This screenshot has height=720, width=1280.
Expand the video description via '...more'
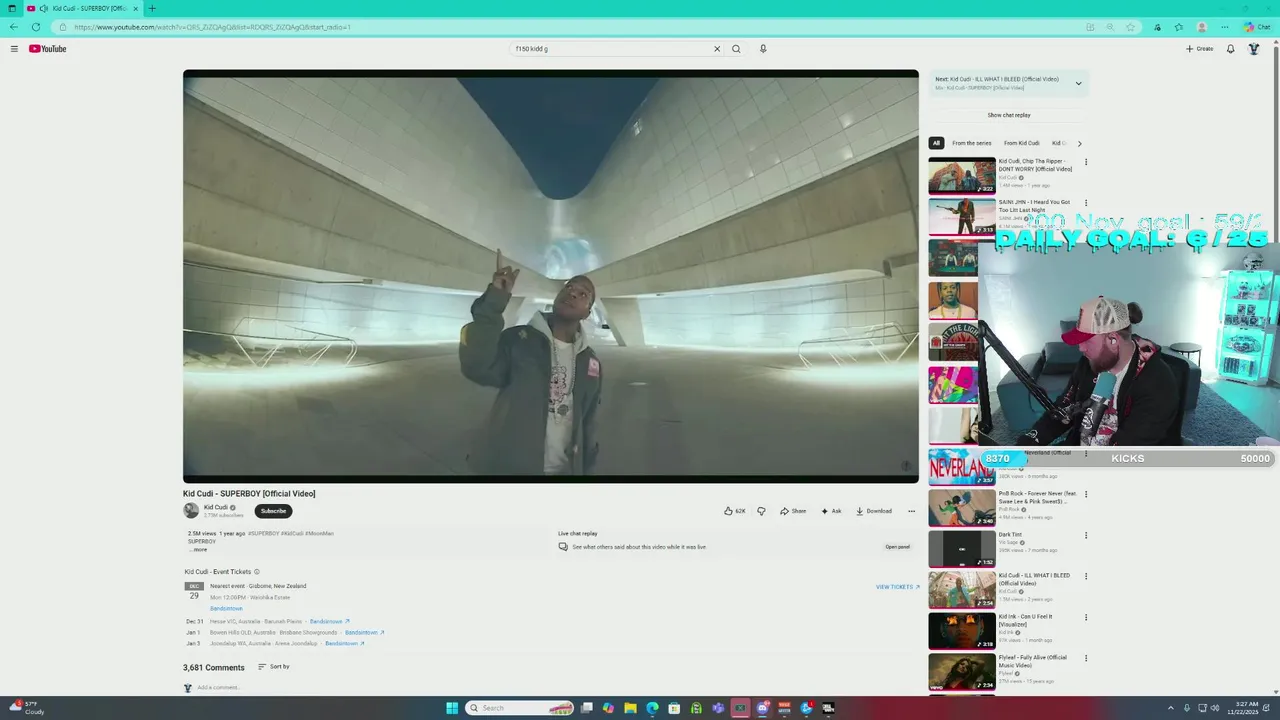[198, 549]
